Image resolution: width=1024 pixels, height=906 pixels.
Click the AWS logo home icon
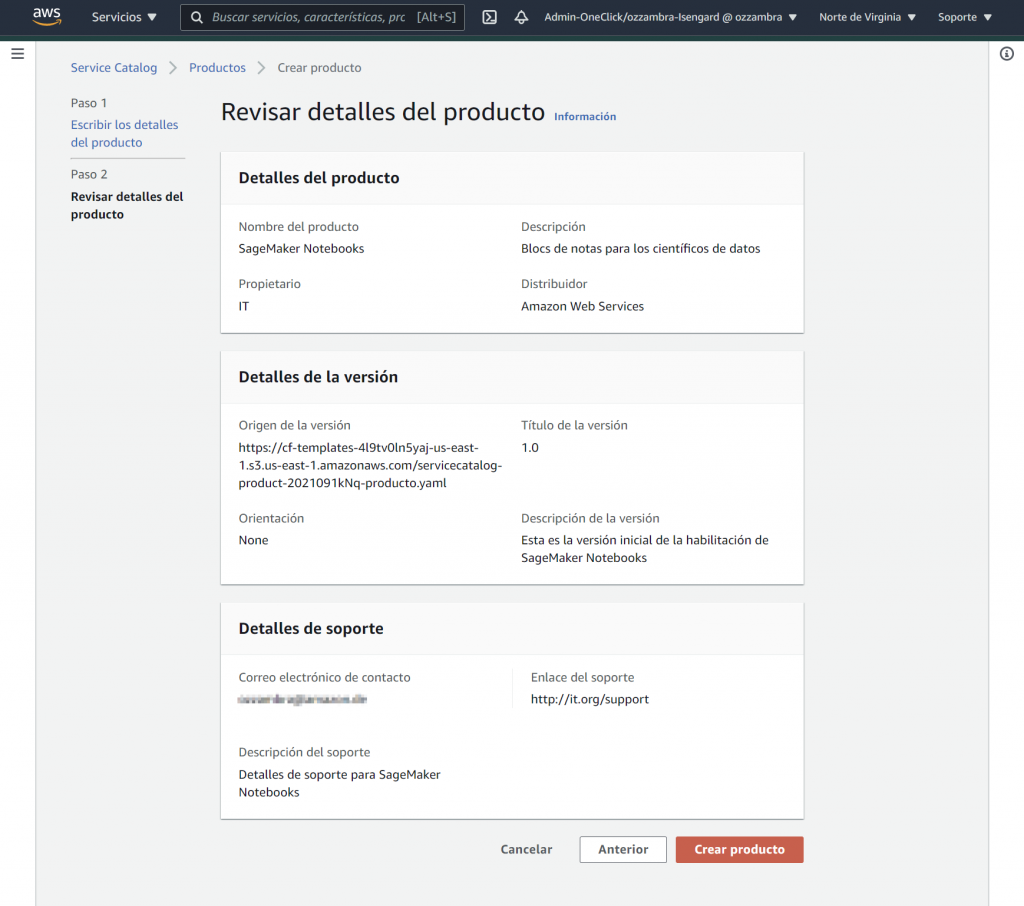47,16
